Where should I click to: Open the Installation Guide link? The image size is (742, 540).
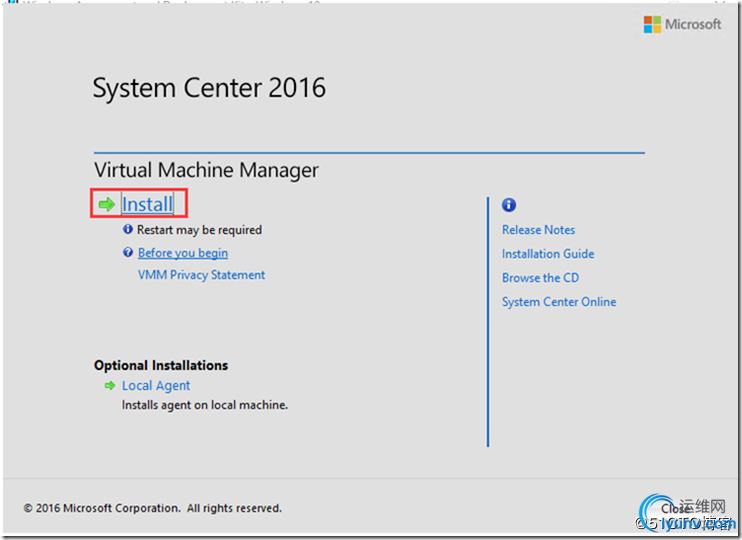coord(548,254)
